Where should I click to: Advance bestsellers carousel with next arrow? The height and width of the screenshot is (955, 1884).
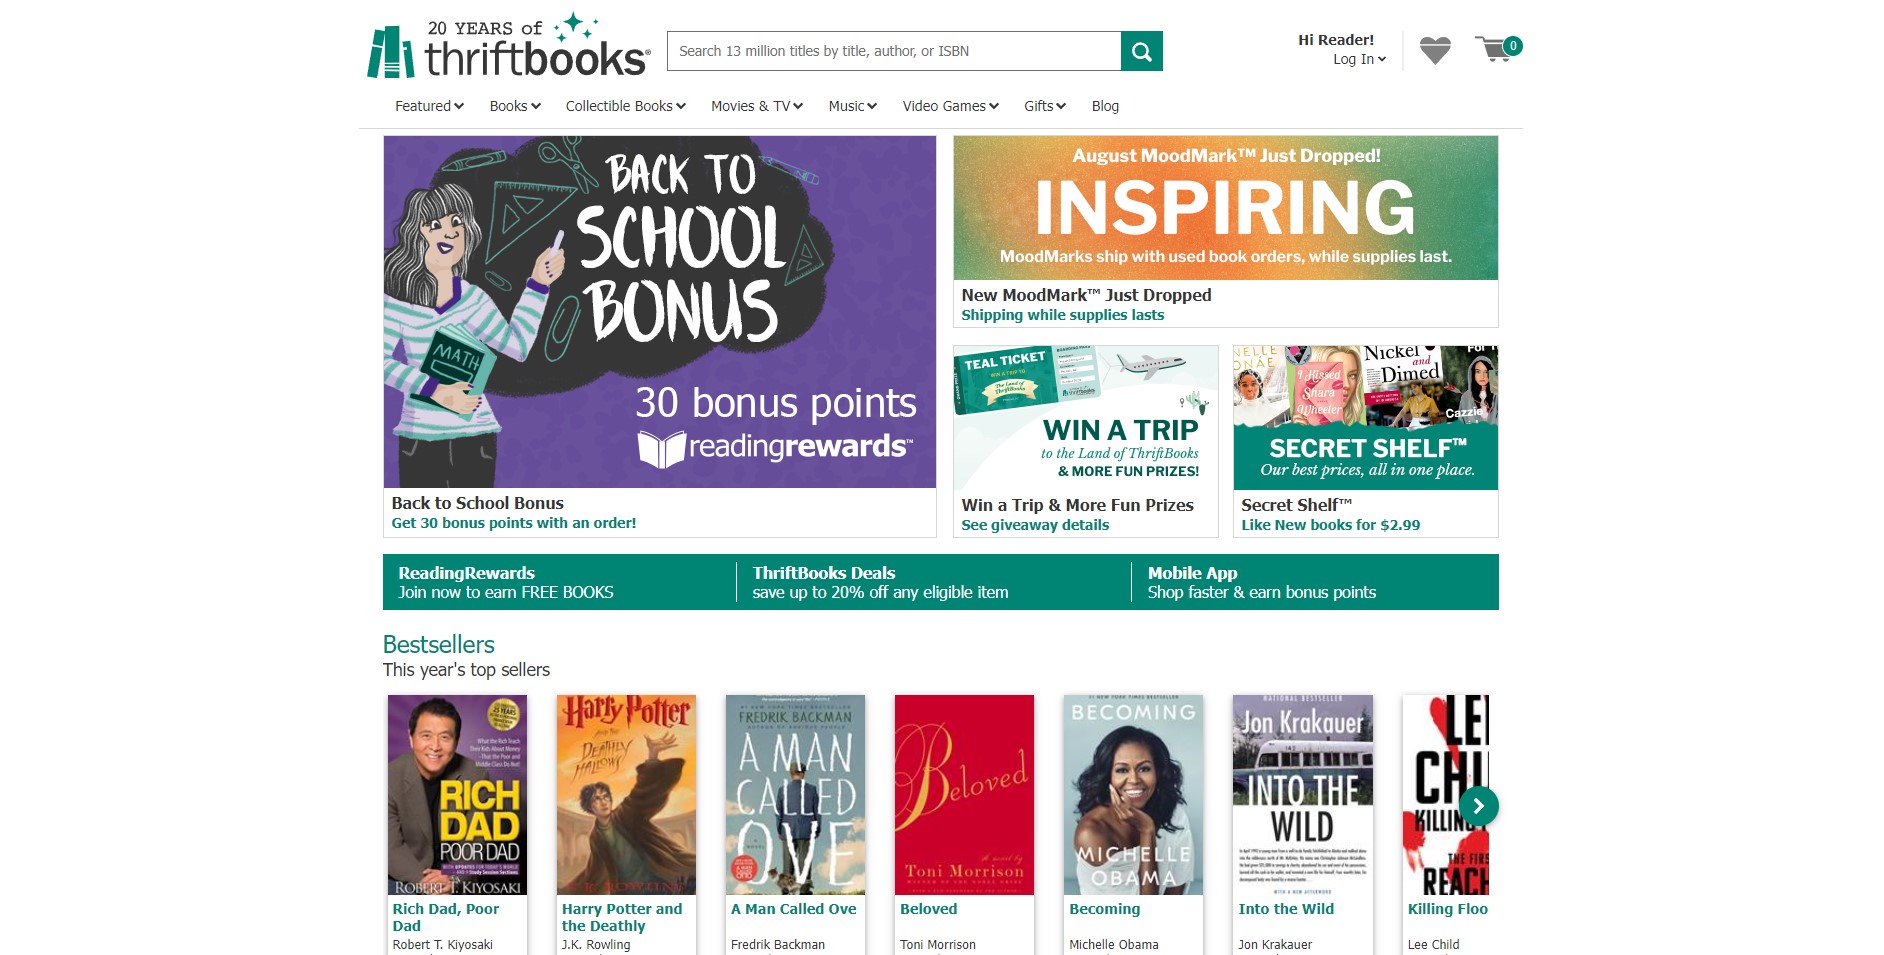pyautogui.click(x=1478, y=806)
